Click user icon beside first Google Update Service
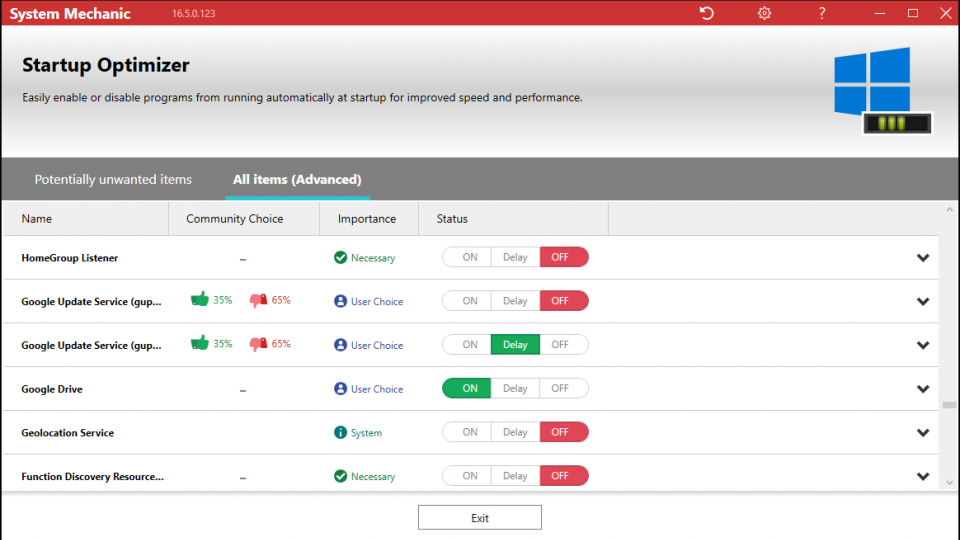 pos(340,301)
